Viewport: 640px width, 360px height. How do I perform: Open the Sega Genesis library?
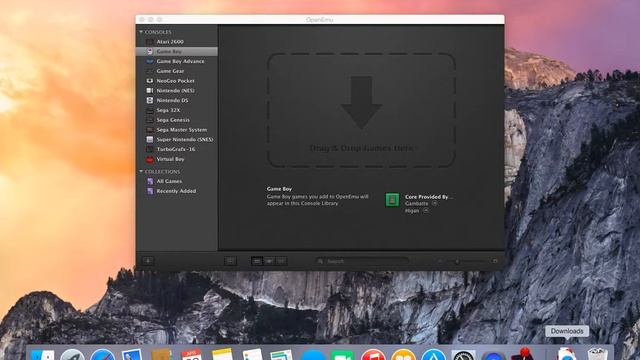(176, 120)
